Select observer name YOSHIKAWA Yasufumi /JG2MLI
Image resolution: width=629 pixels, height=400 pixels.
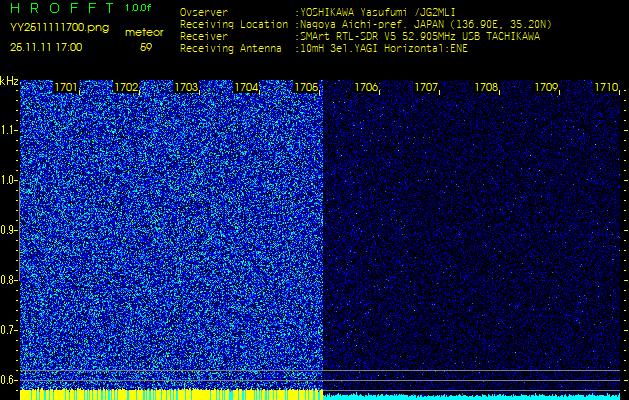(377, 13)
